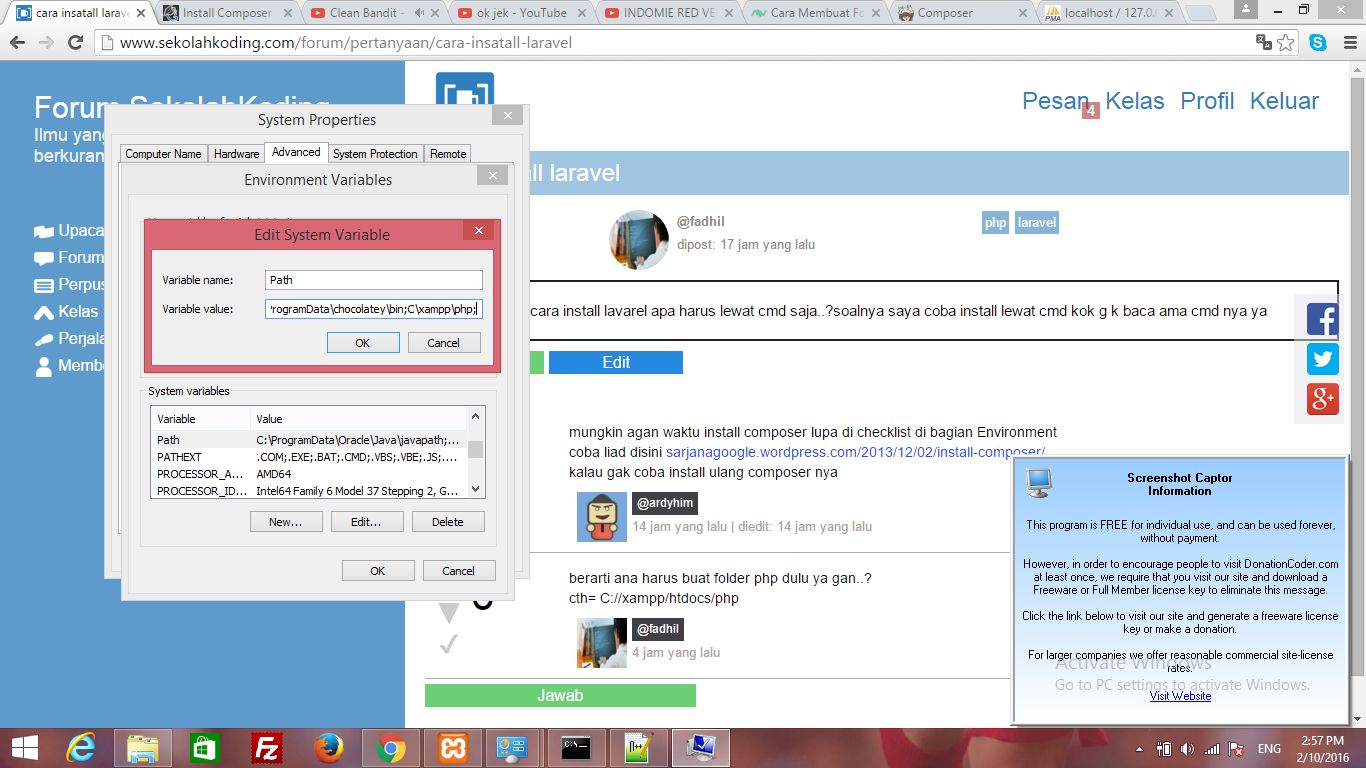This screenshot has height=768, width=1366.
Task: Click the Windows Start button
Action: click(x=24, y=748)
